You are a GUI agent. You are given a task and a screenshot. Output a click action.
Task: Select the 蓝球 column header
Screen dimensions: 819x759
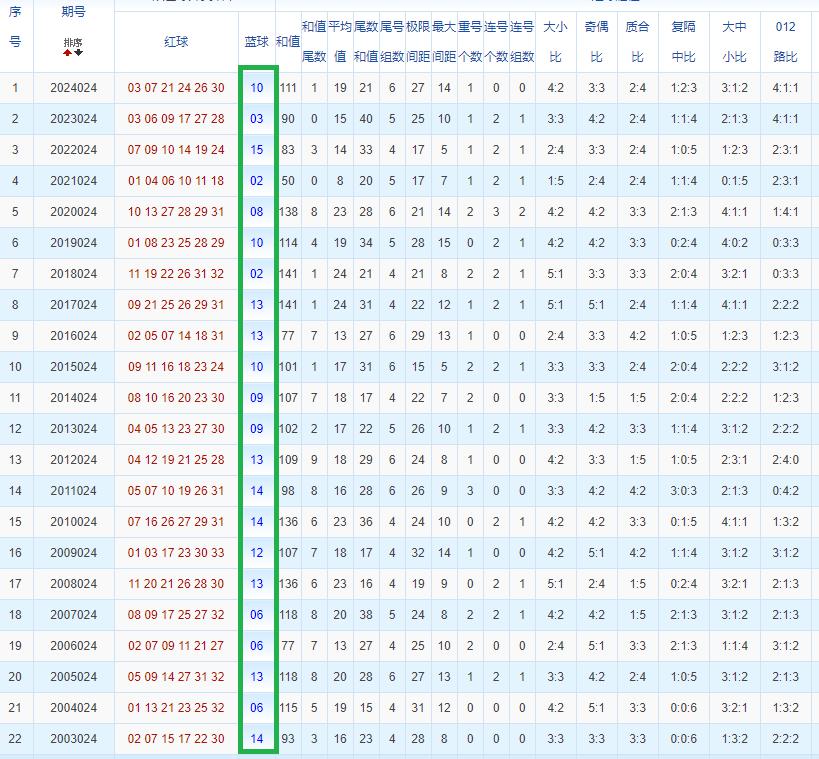pyautogui.click(x=257, y=42)
